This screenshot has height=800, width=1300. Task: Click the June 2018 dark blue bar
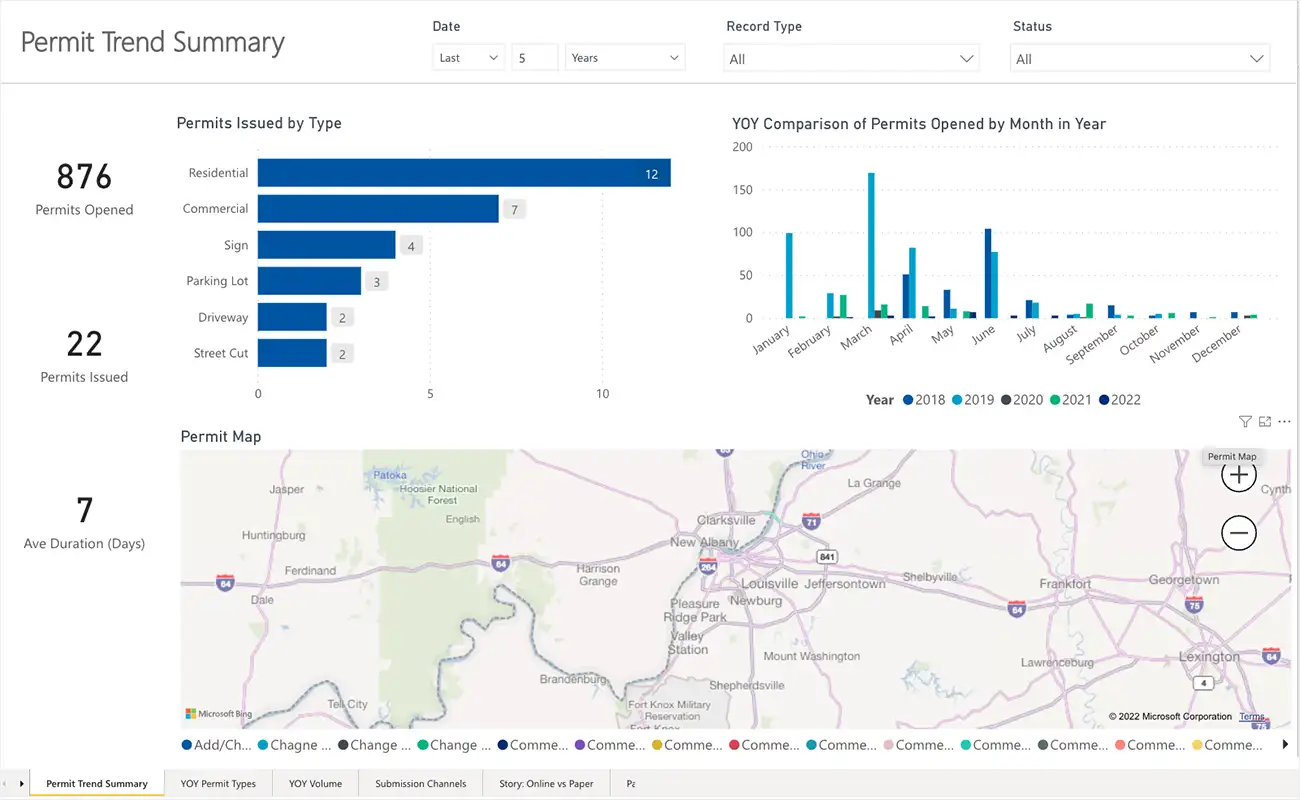tap(988, 274)
